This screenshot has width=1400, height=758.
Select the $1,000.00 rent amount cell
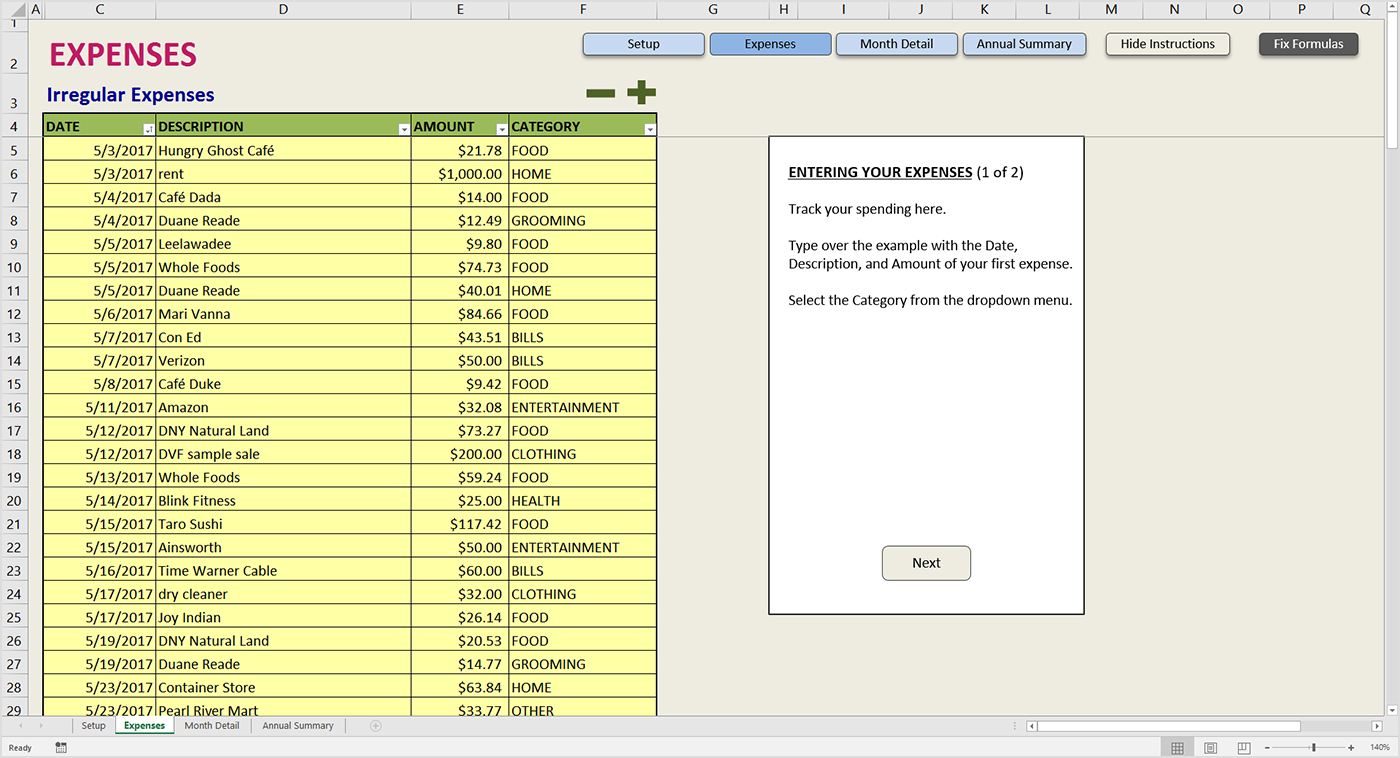[x=460, y=174]
